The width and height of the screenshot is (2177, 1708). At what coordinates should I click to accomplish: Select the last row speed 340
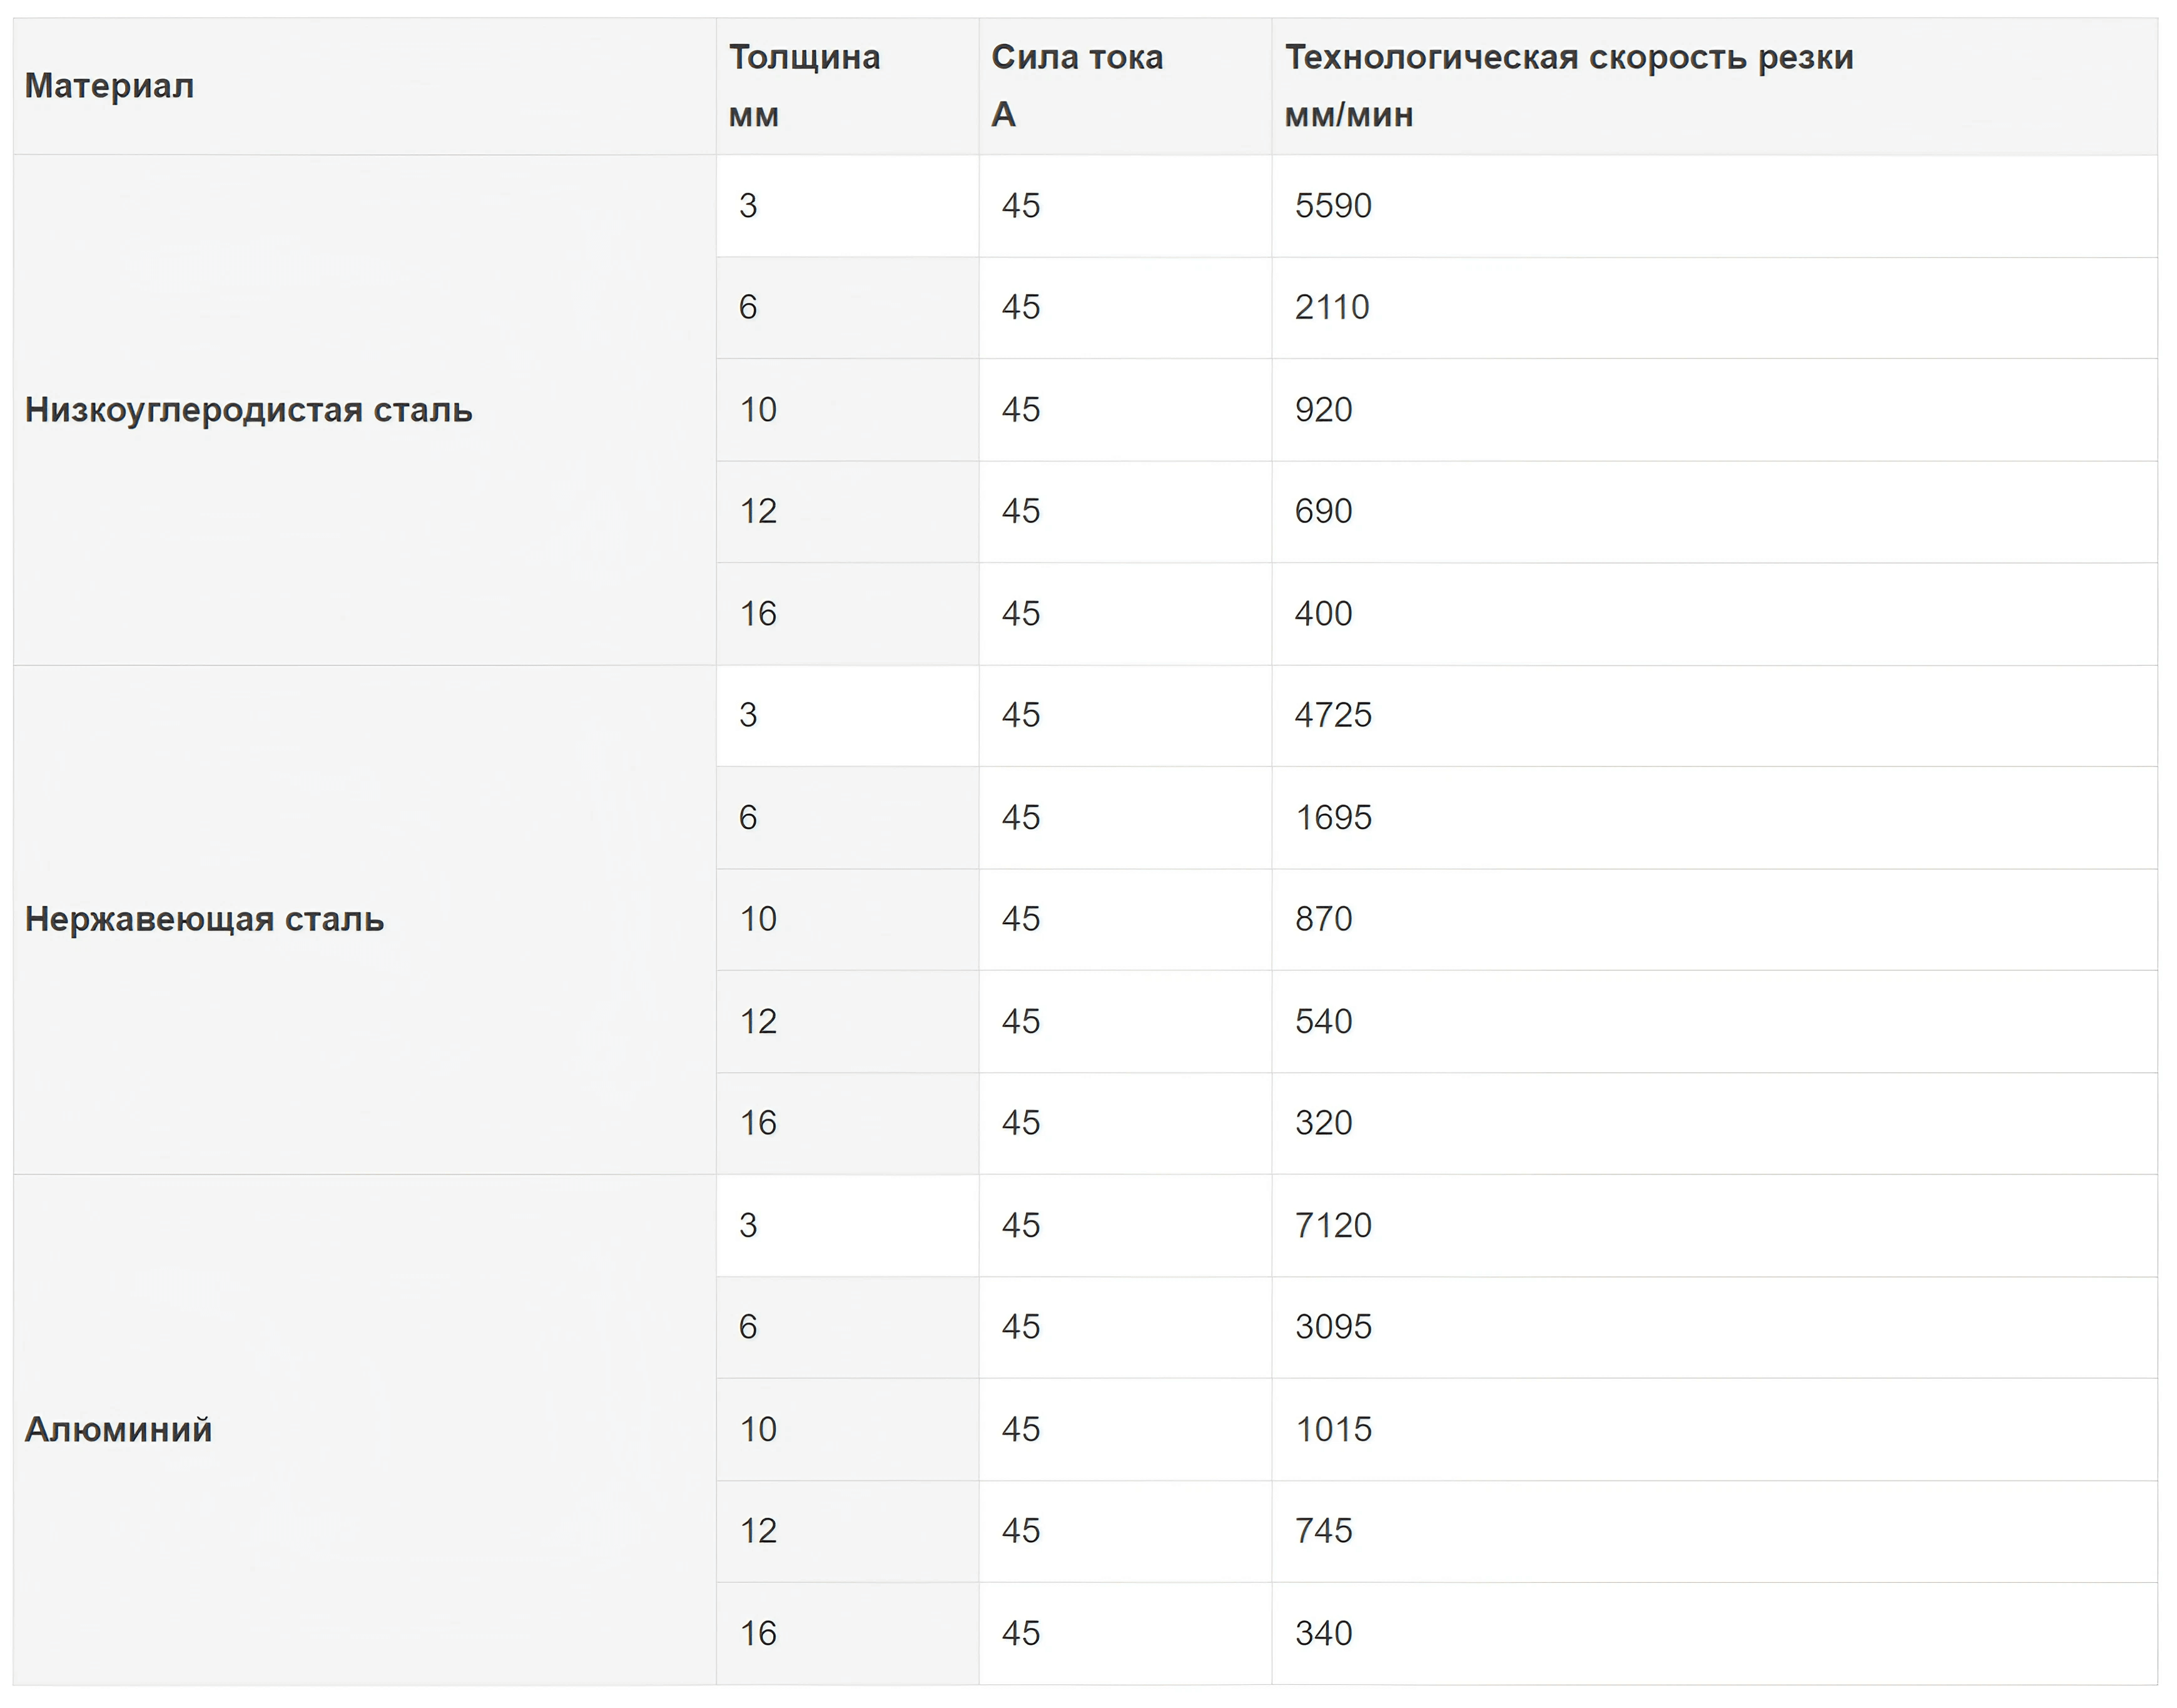[1323, 1634]
